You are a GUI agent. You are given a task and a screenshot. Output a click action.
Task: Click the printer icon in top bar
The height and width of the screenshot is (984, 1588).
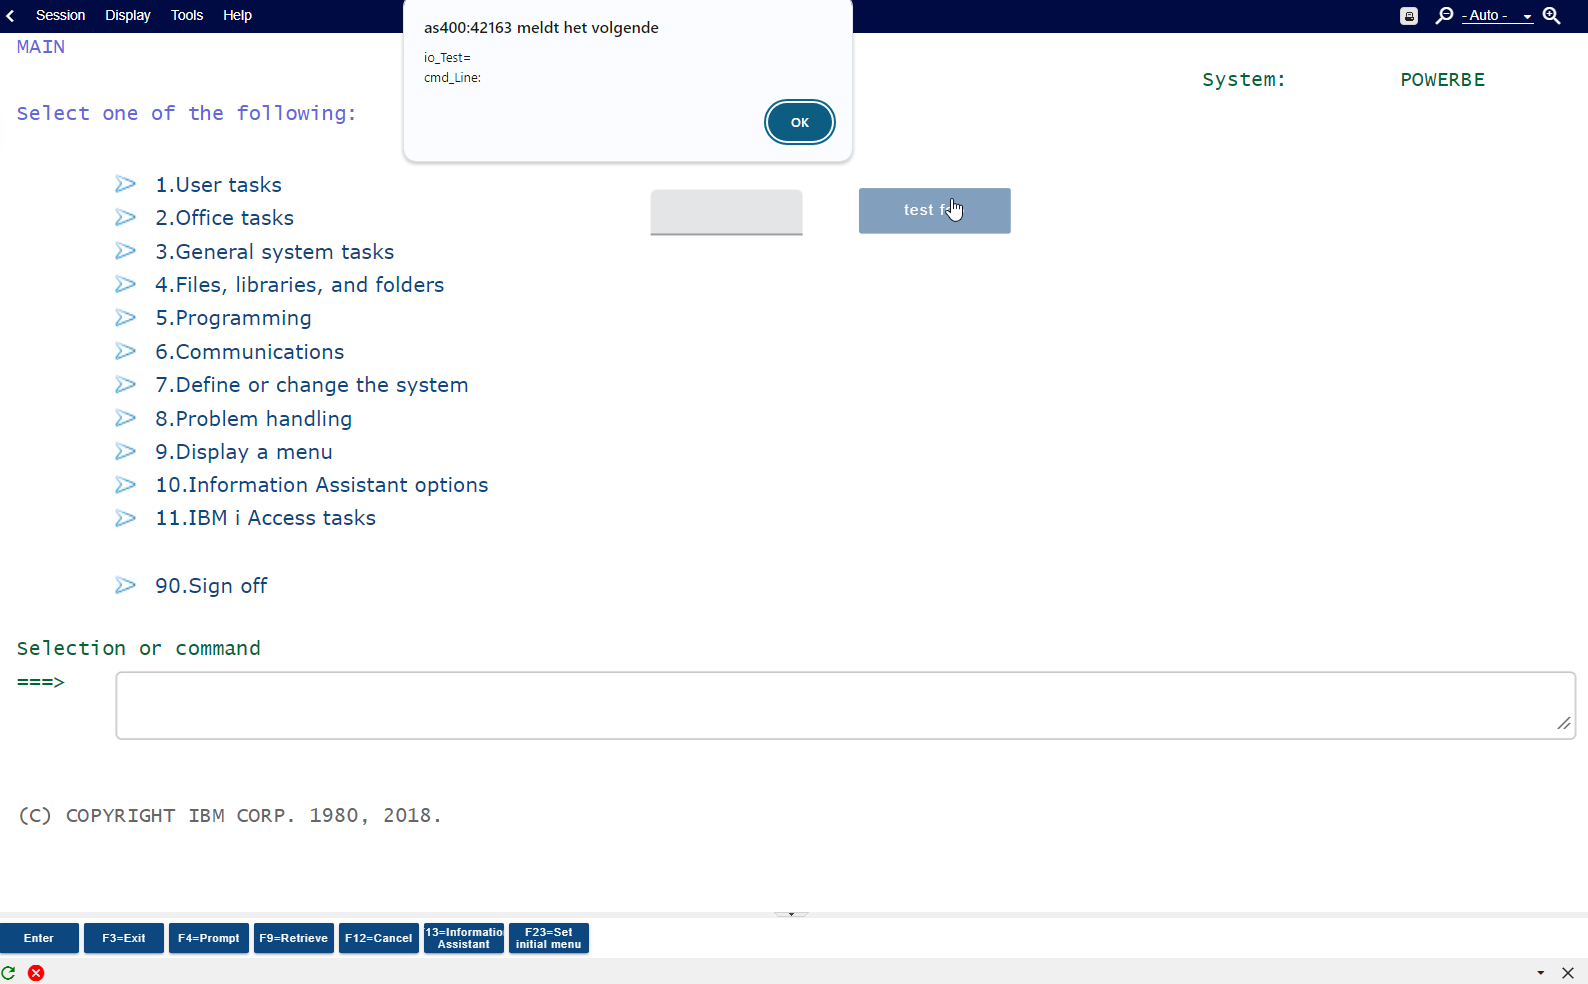[1409, 16]
